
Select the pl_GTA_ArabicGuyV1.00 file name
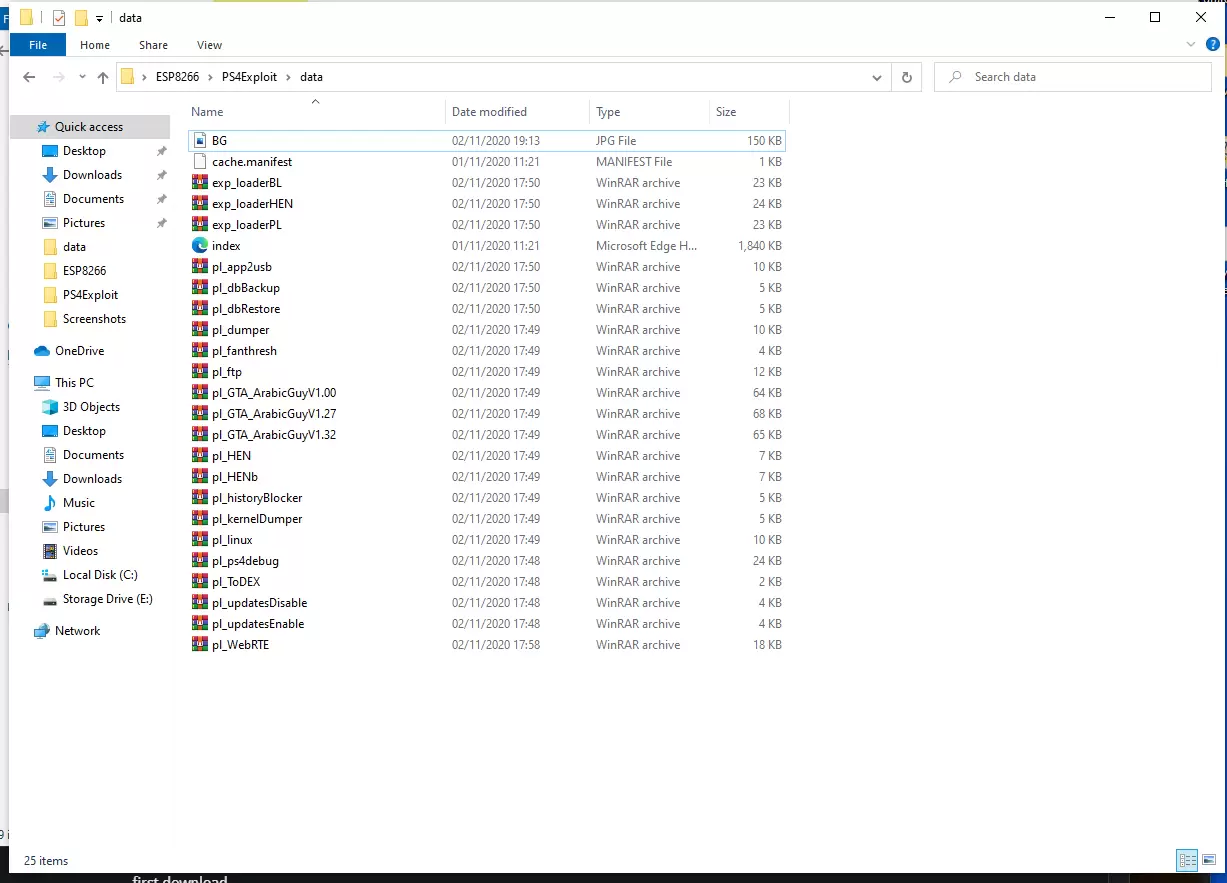pyautogui.click(x=274, y=393)
